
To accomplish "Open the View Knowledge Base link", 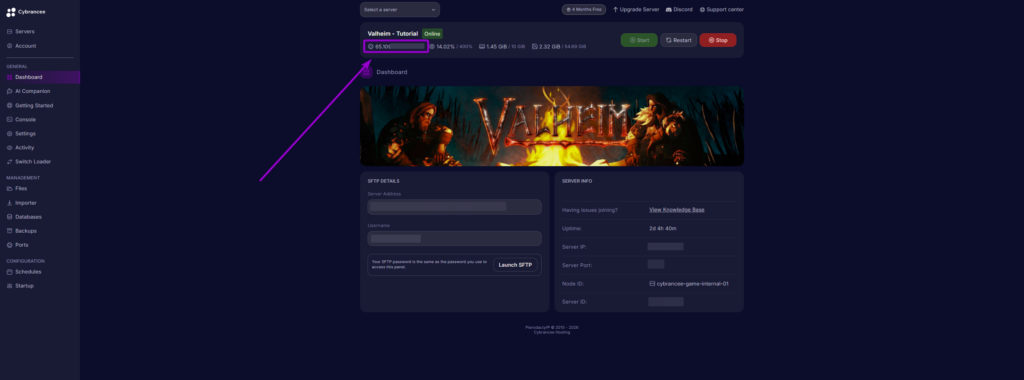I will 677,210.
